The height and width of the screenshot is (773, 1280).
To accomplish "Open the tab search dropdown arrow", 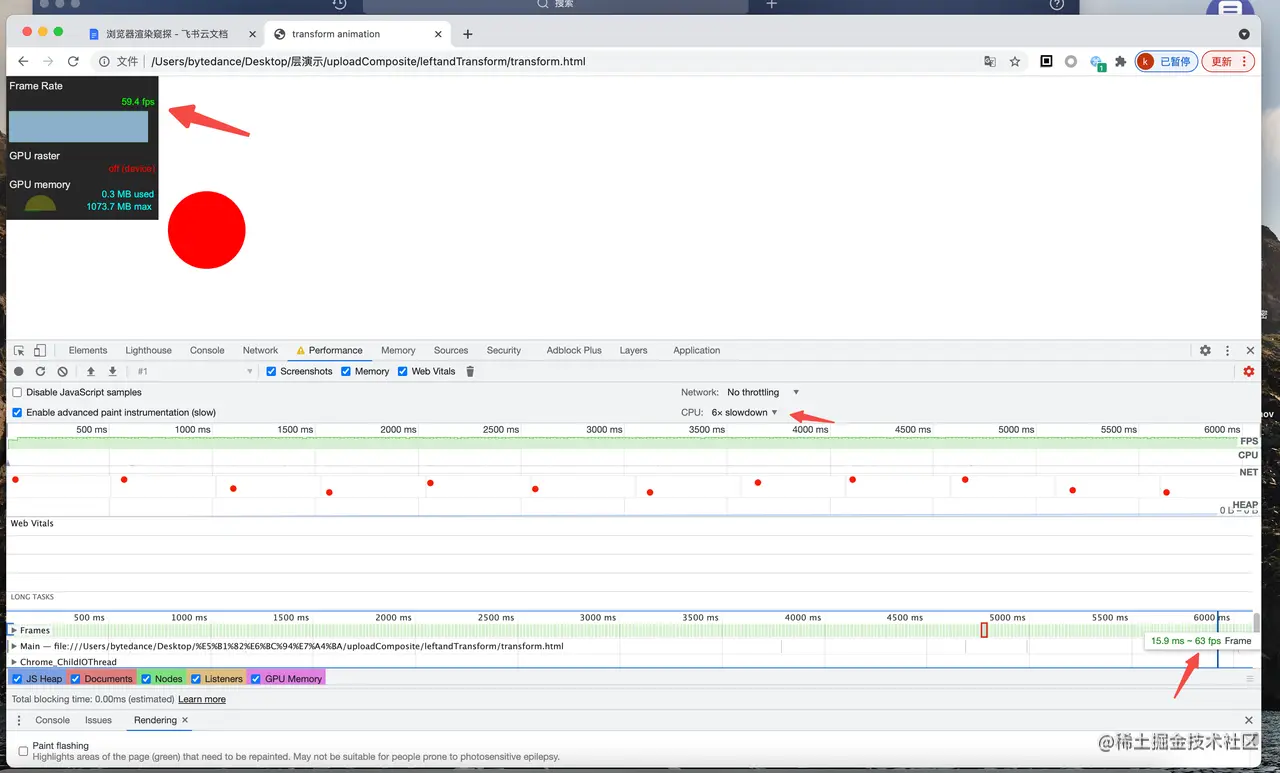I will [1244, 34].
